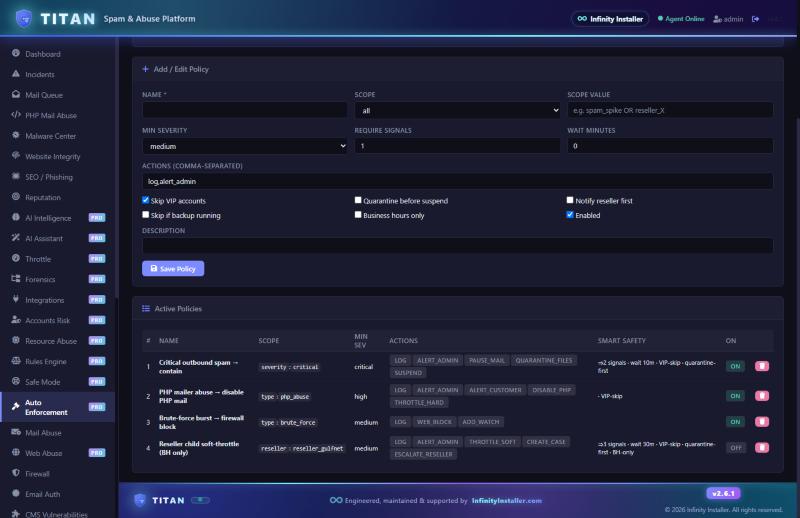This screenshot has height=518, width=800.
Task: Open Reputation sidebar icon
Action: click(16, 196)
